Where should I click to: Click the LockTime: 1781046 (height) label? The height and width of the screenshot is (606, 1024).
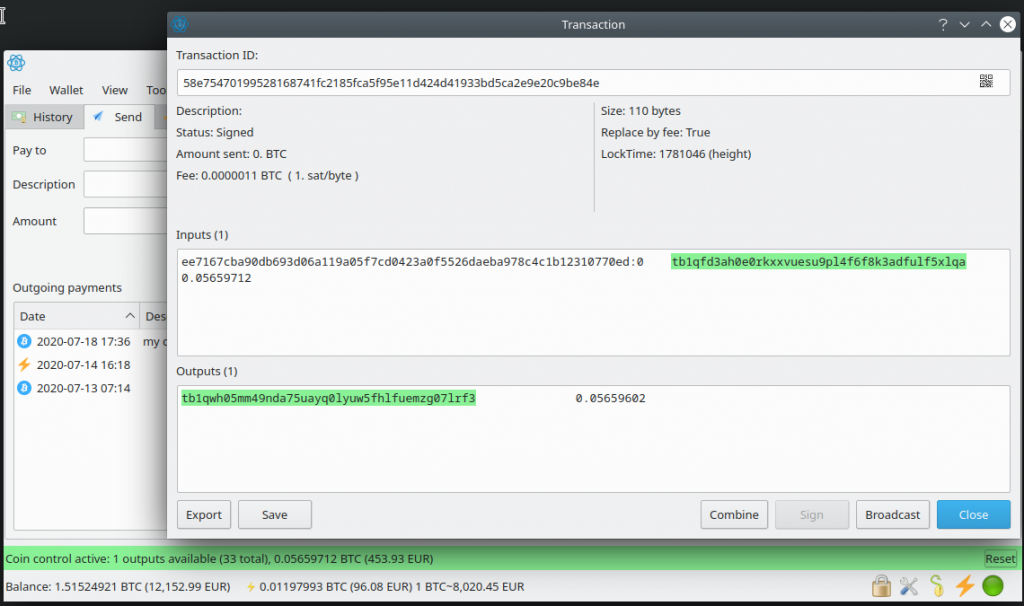pyautogui.click(x=676, y=154)
